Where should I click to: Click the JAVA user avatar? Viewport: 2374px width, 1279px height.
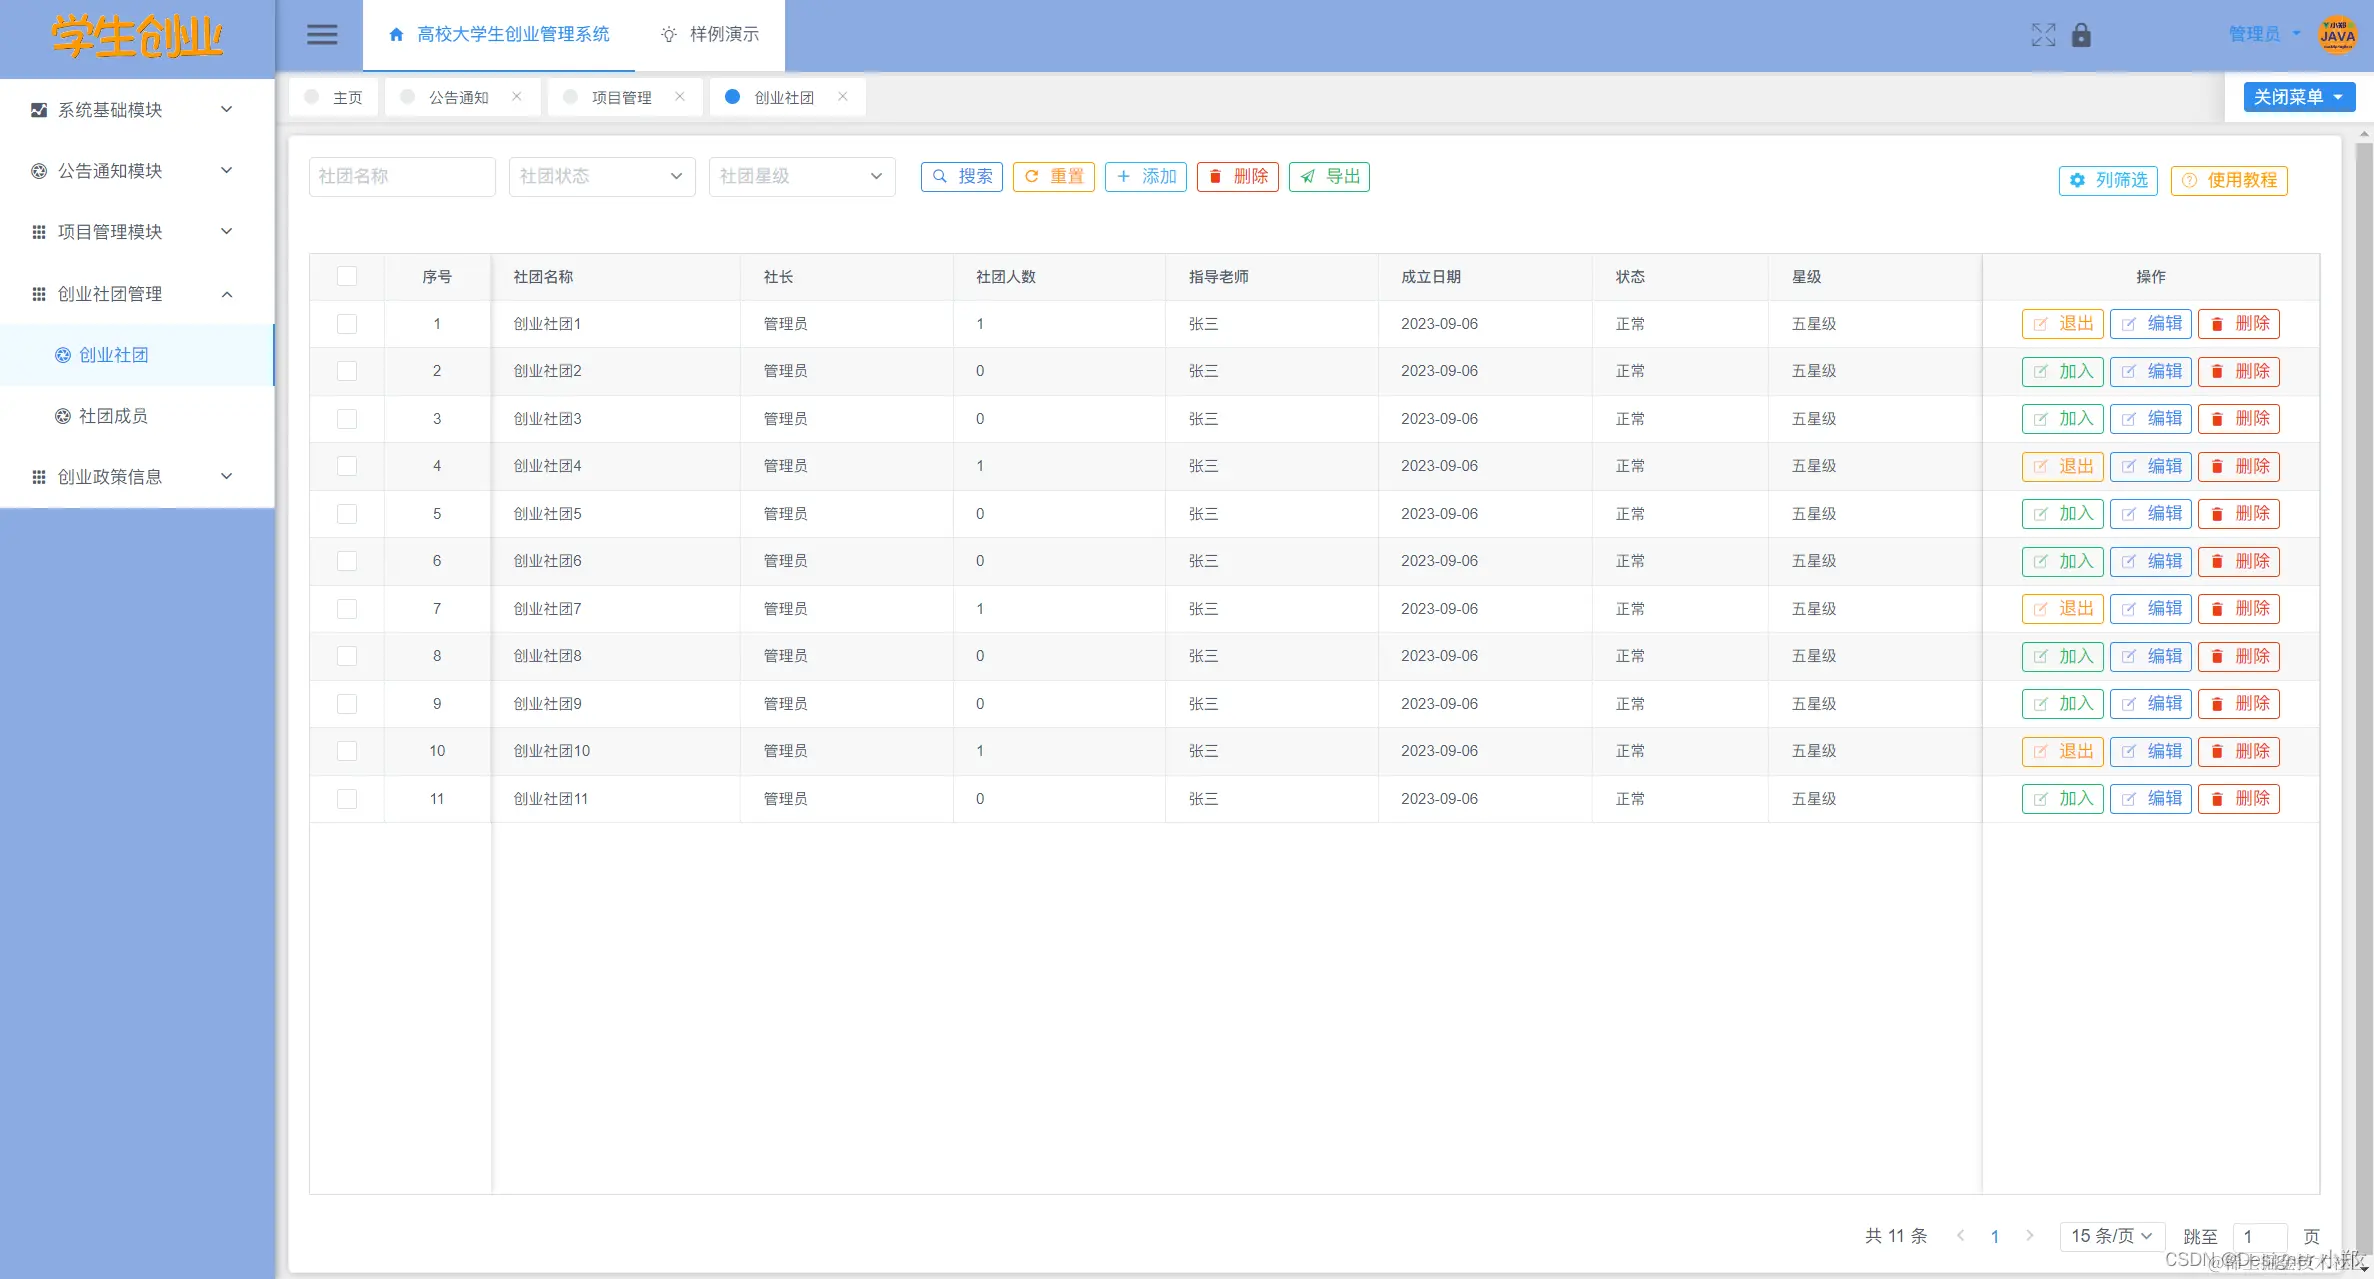[2337, 35]
